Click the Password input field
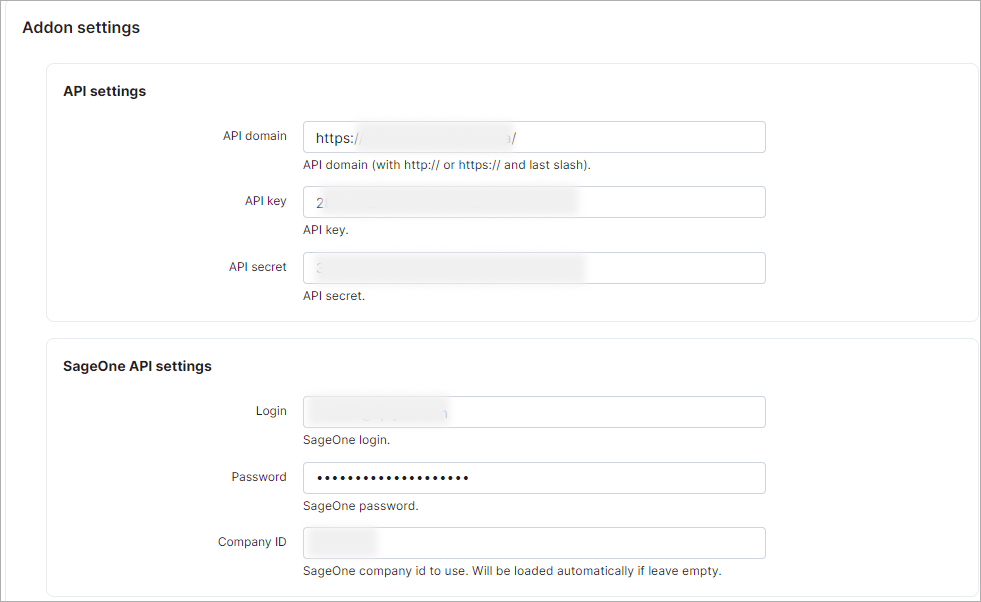981x602 pixels. 535,477
